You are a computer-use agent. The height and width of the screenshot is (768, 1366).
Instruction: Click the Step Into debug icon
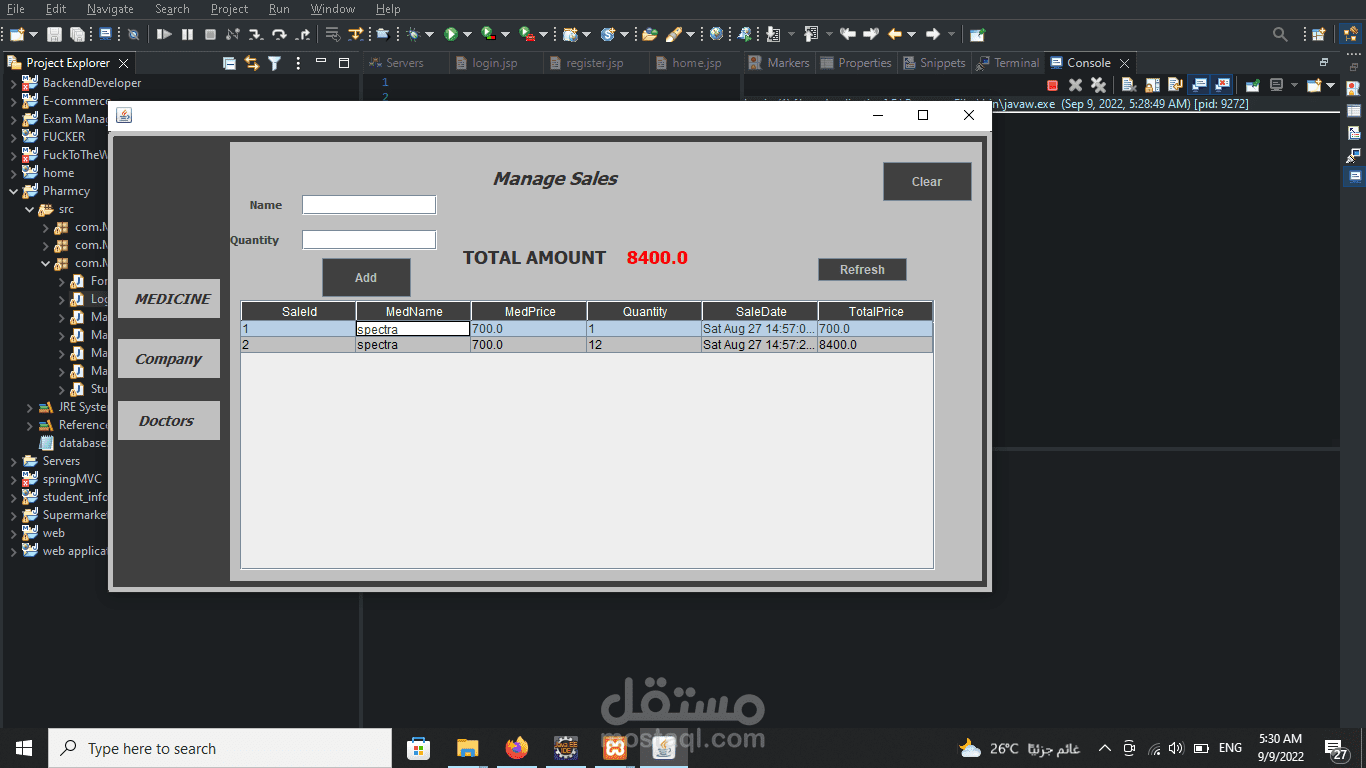click(256, 34)
